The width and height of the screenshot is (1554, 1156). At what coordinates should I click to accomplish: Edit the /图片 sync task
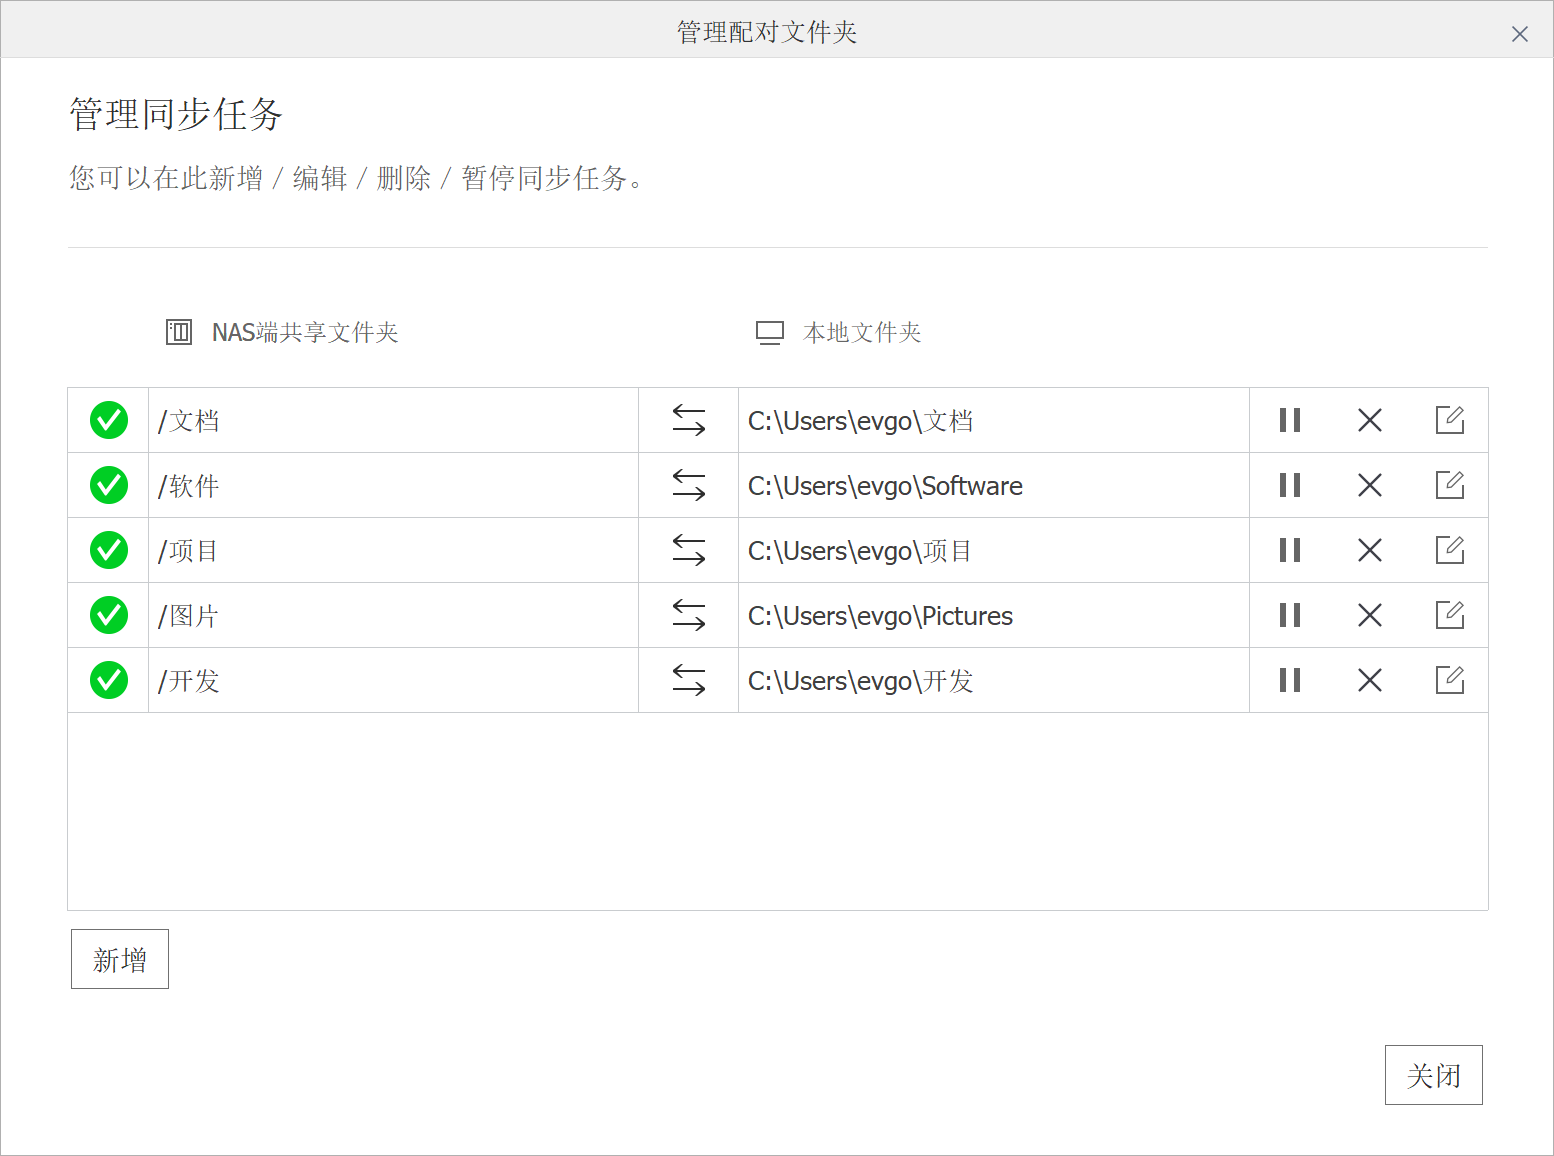(1450, 615)
